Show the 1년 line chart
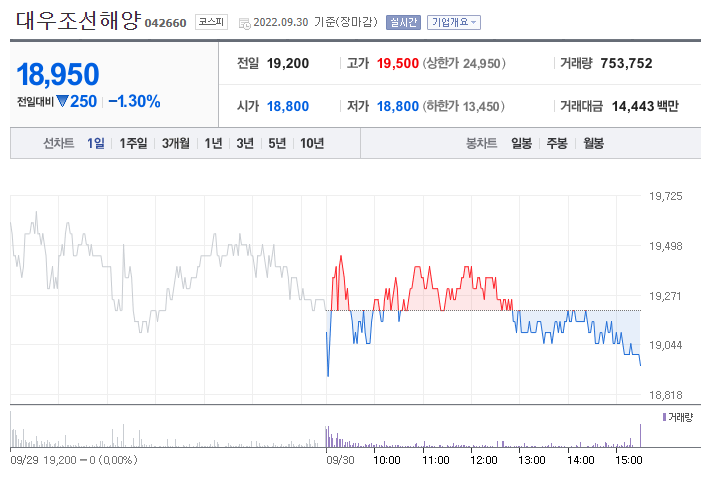This screenshot has width=701, height=481. click(213, 143)
